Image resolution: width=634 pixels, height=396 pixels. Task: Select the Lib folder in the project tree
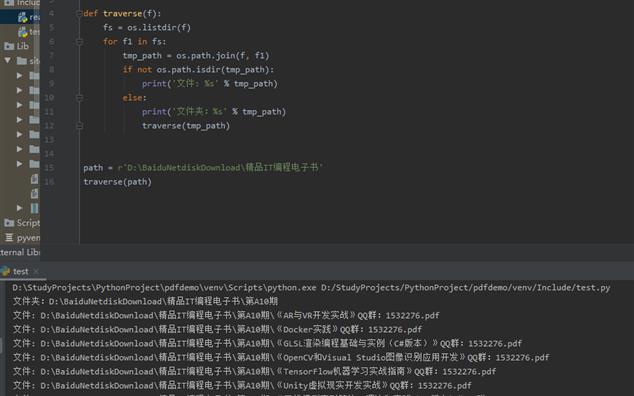pos(17,46)
